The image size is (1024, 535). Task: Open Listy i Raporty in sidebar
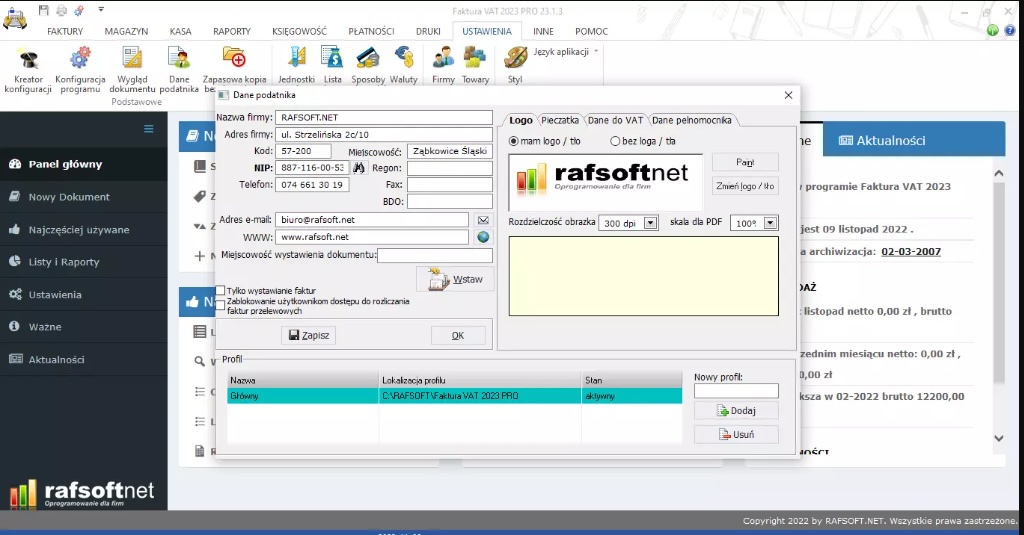(84, 262)
